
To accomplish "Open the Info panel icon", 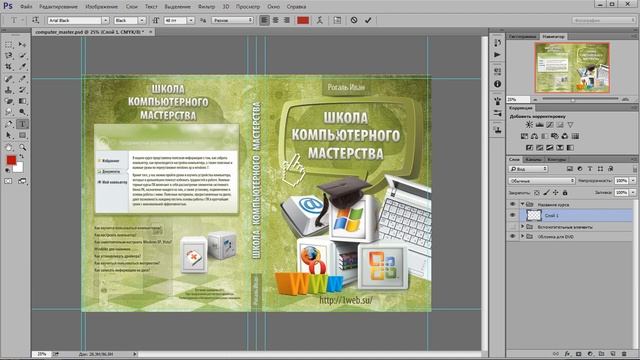I will [497, 84].
